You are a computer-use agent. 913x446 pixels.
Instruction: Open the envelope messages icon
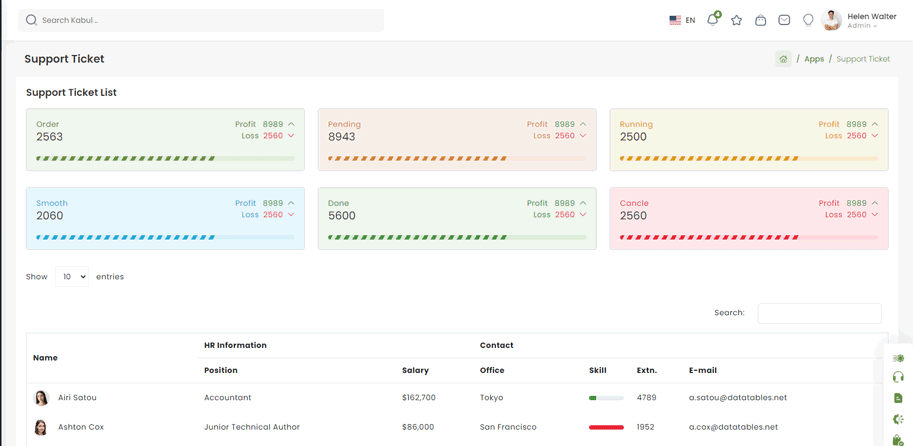784,20
